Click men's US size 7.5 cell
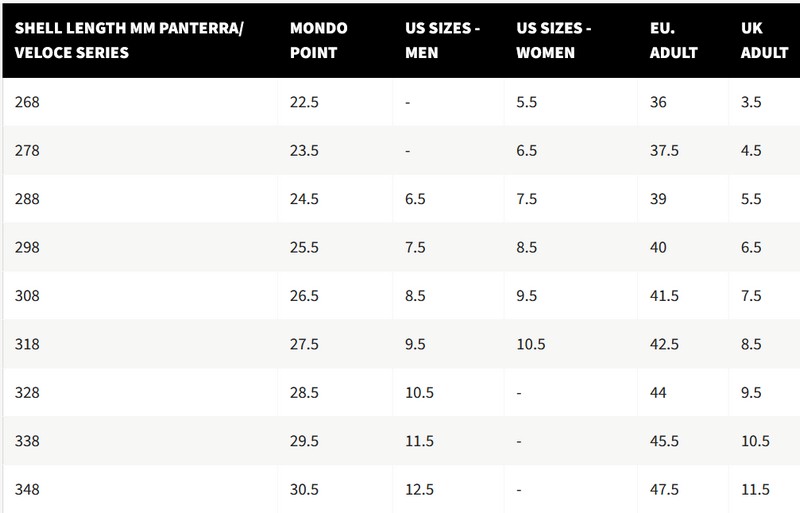 (417, 247)
